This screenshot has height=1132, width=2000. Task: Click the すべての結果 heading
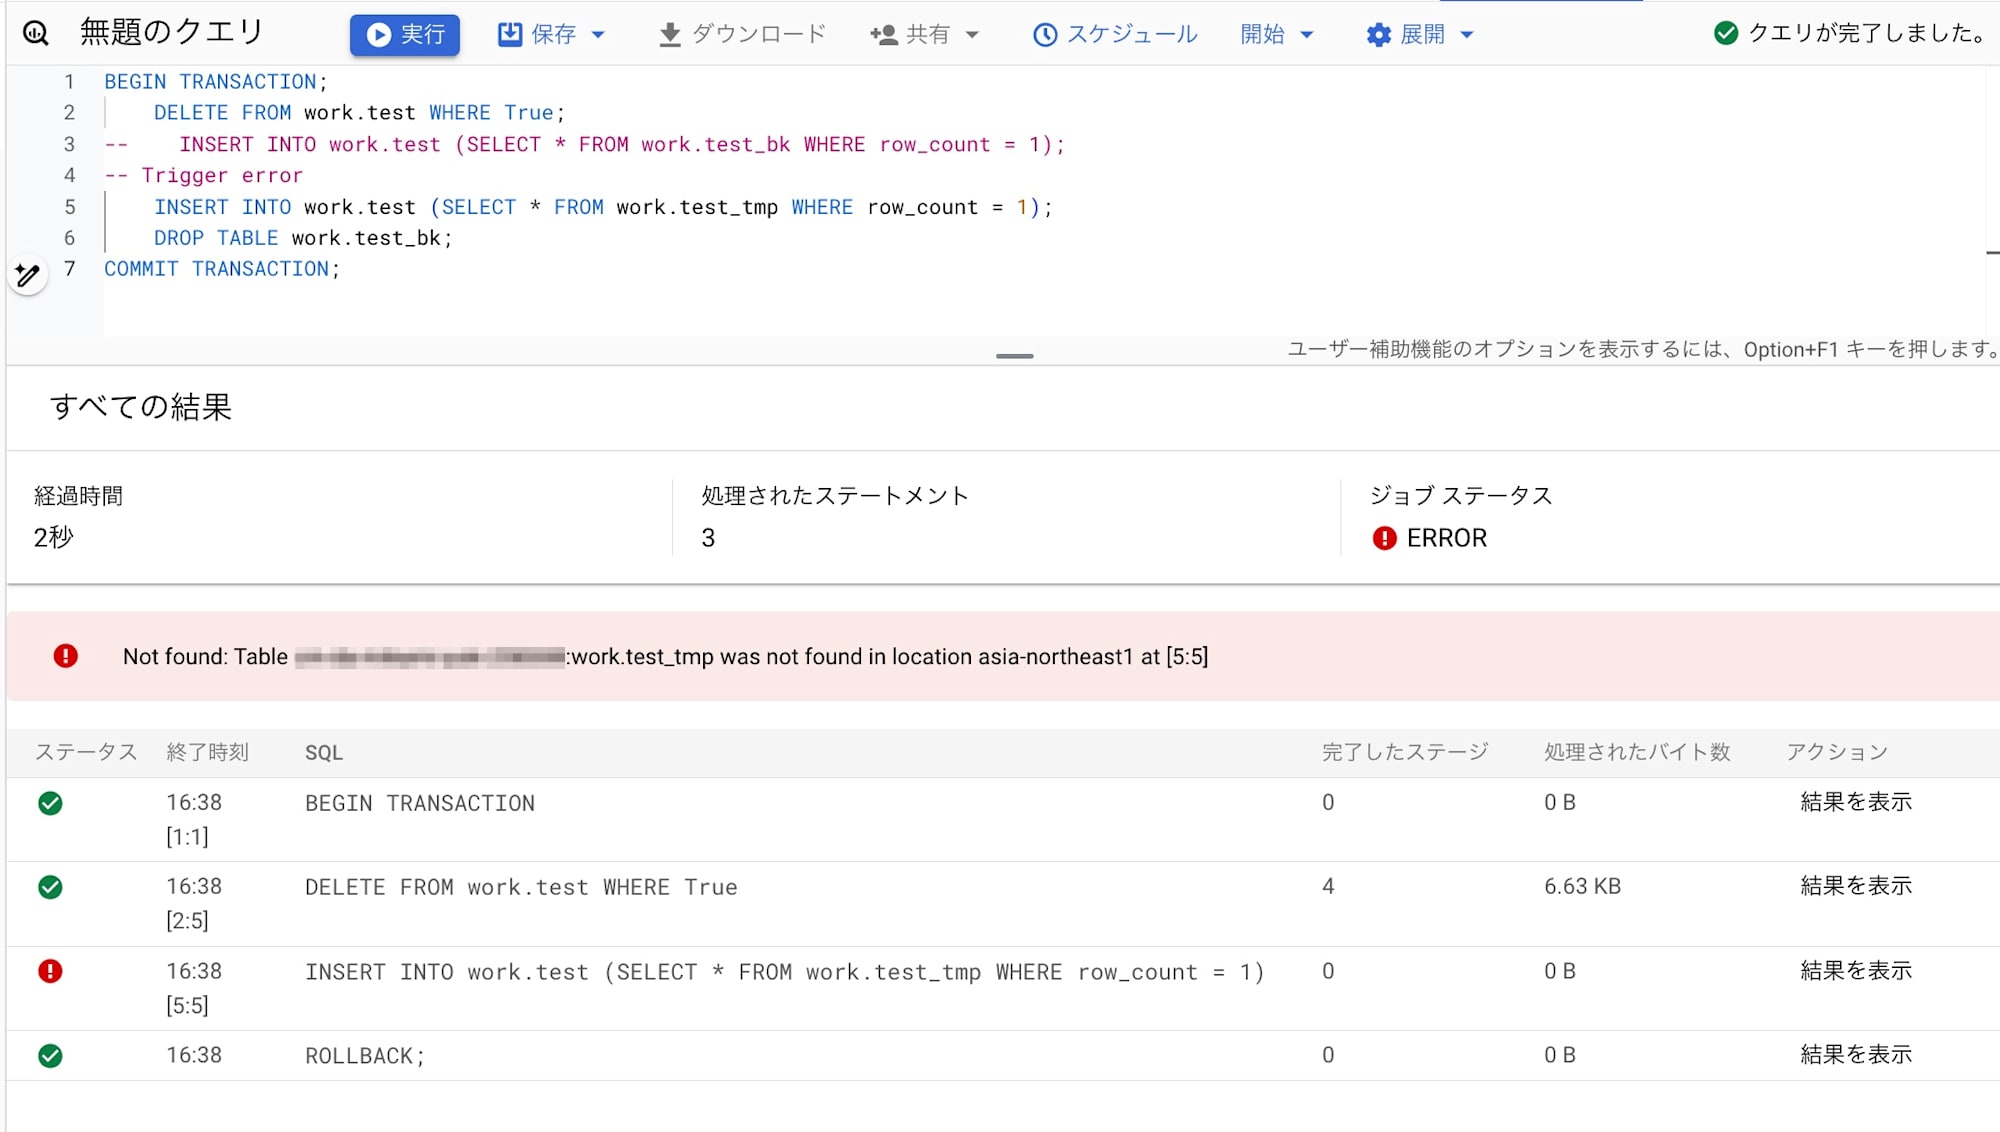click(x=141, y=407)
